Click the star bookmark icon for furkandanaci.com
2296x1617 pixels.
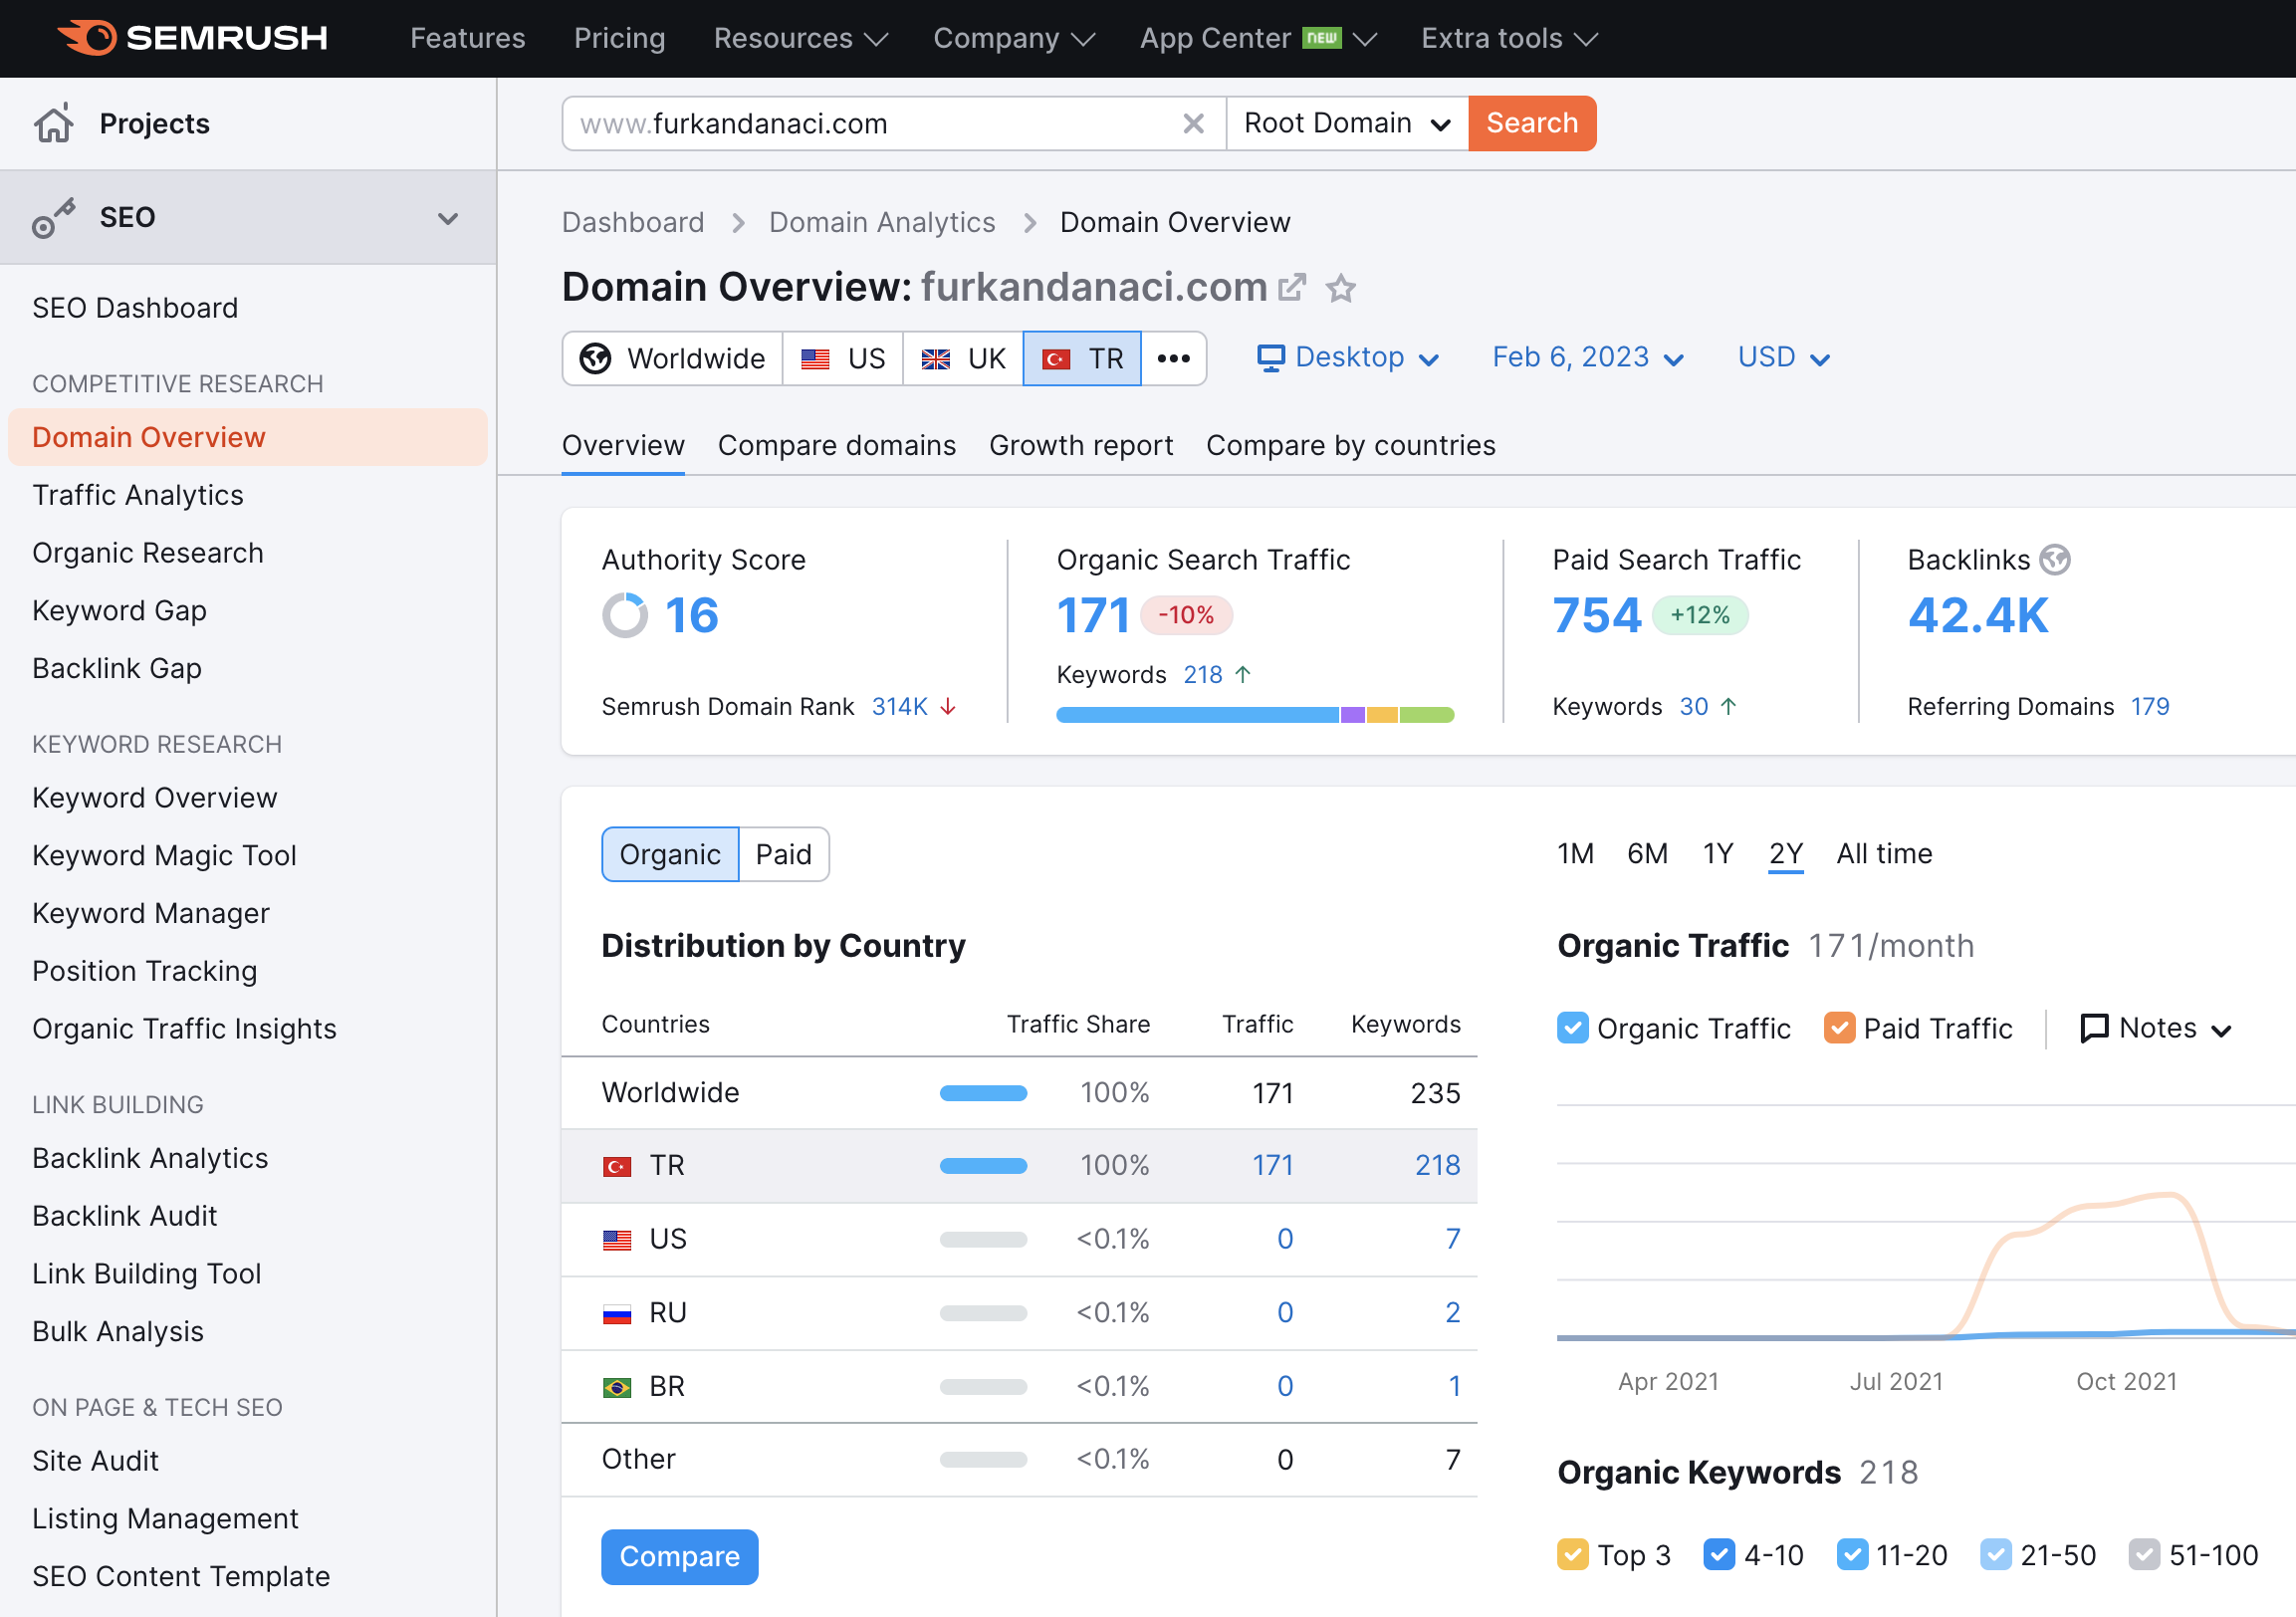1342,289
